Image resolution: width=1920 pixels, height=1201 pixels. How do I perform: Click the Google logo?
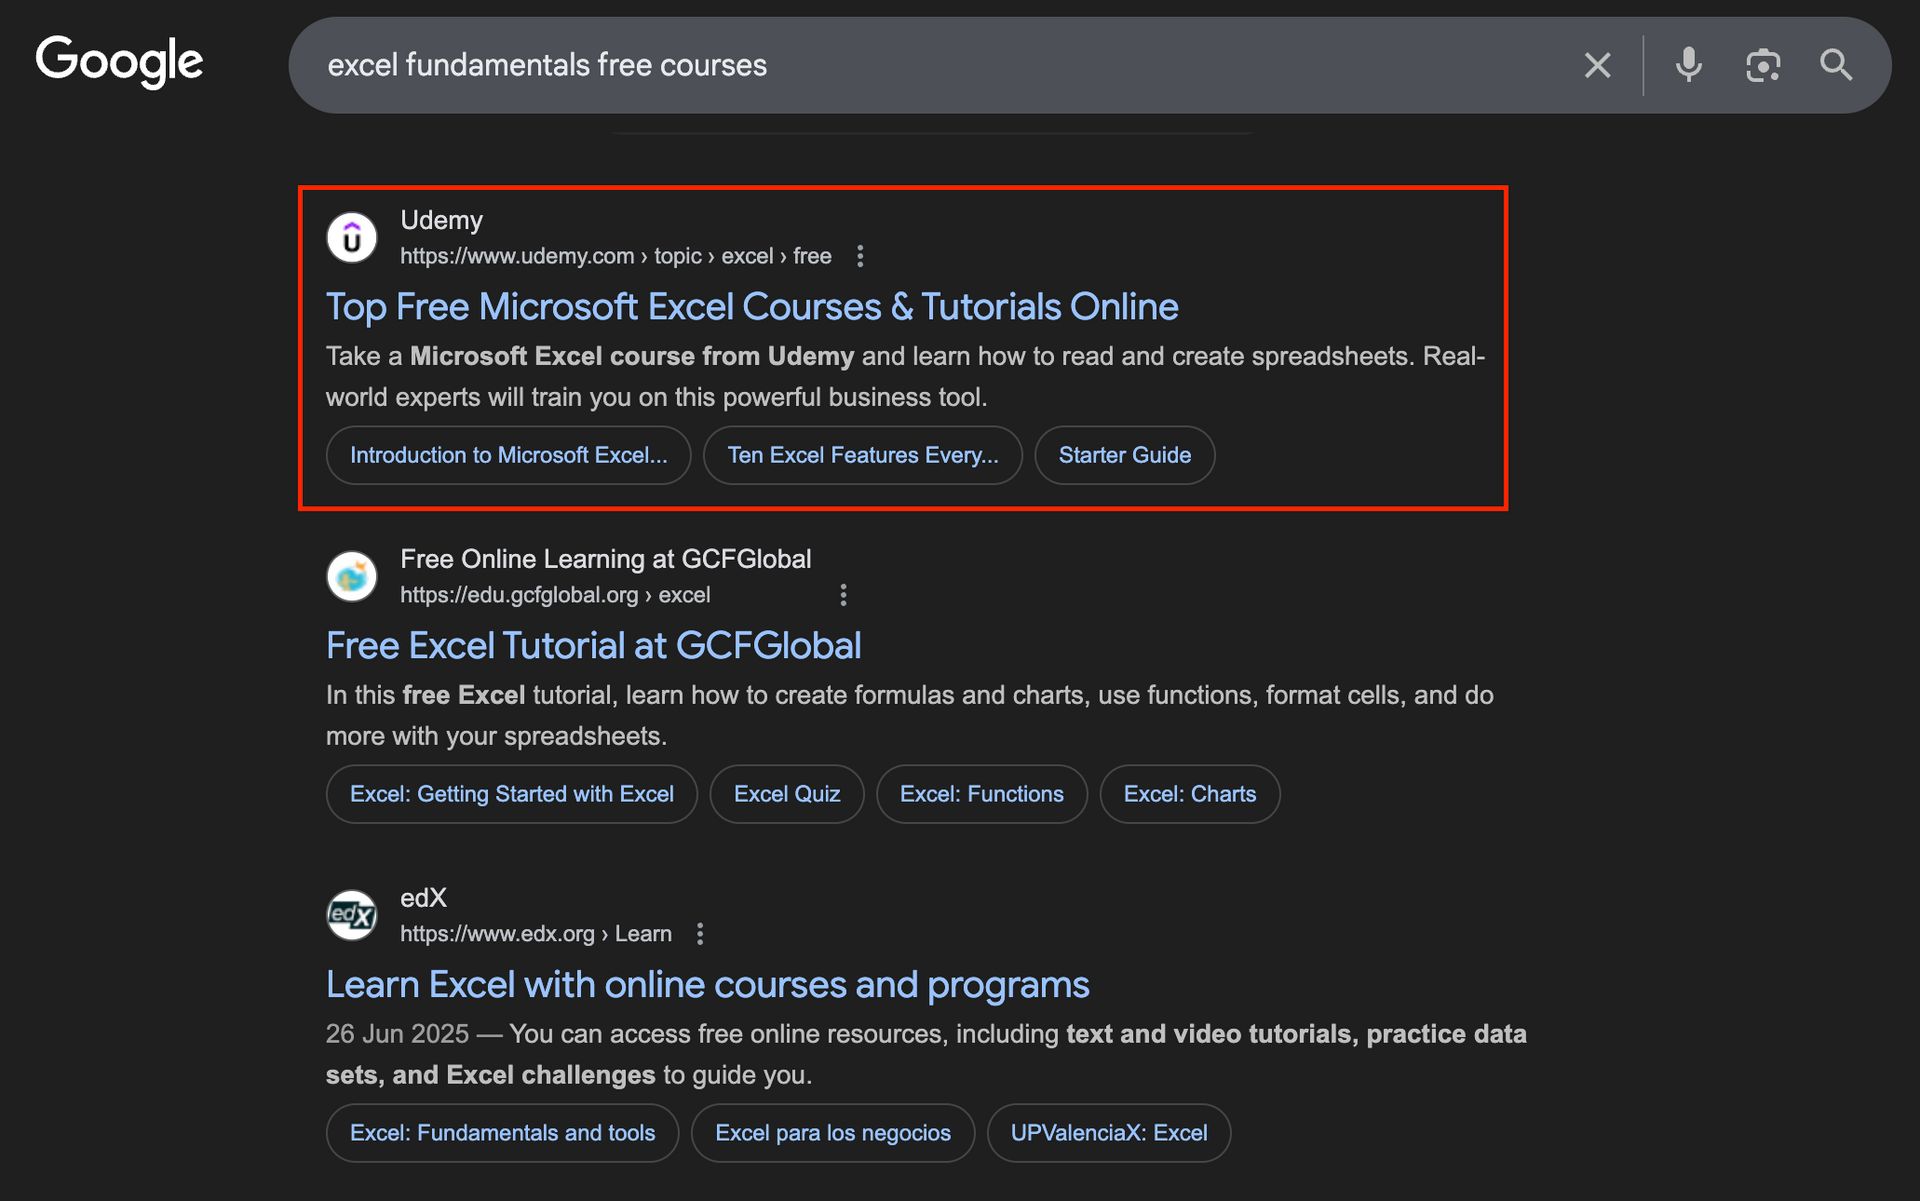click(119, 62)
